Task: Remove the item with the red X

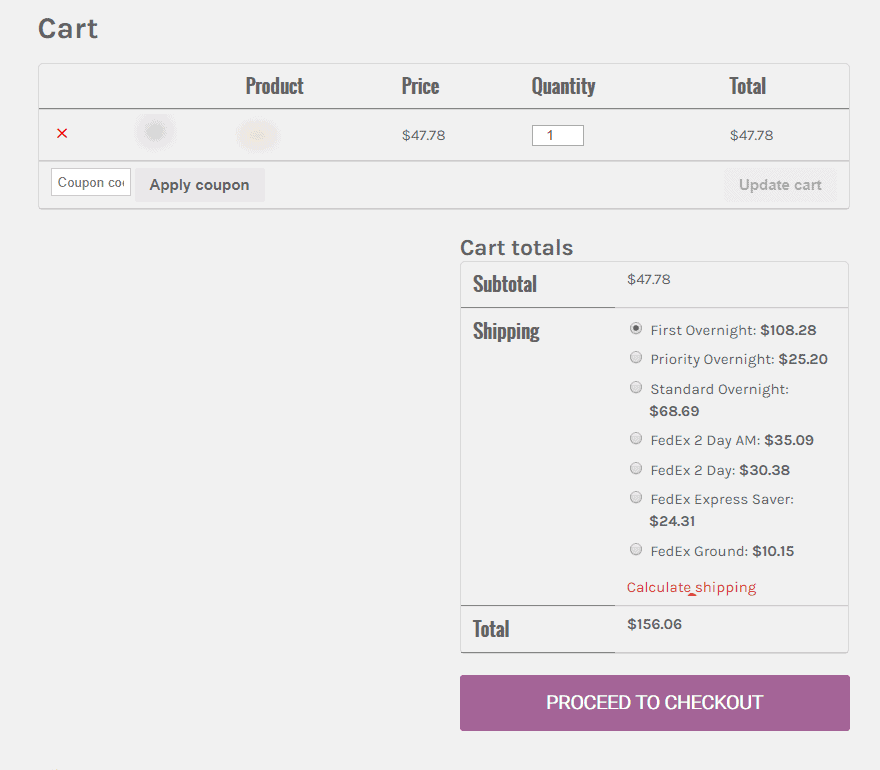Action: [62, 134]
